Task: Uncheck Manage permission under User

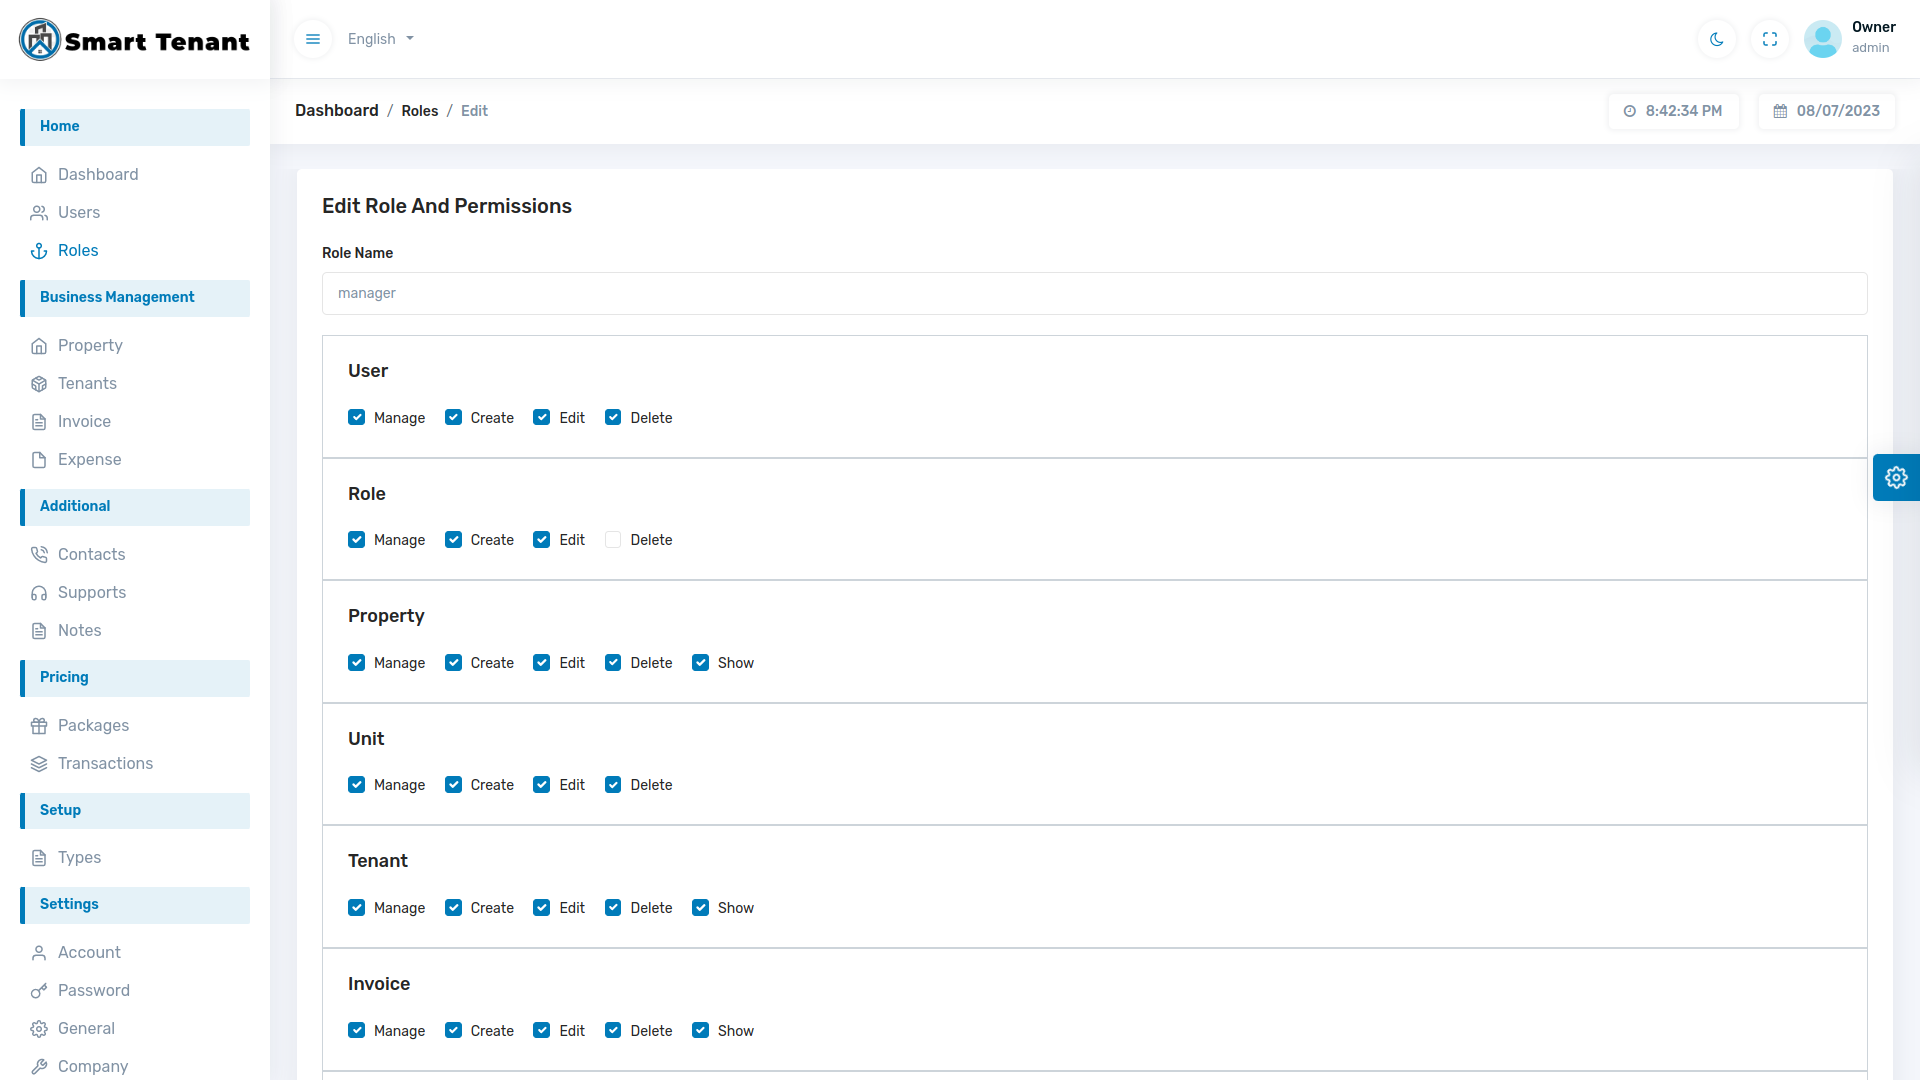Action: click(x=357, y=418)
